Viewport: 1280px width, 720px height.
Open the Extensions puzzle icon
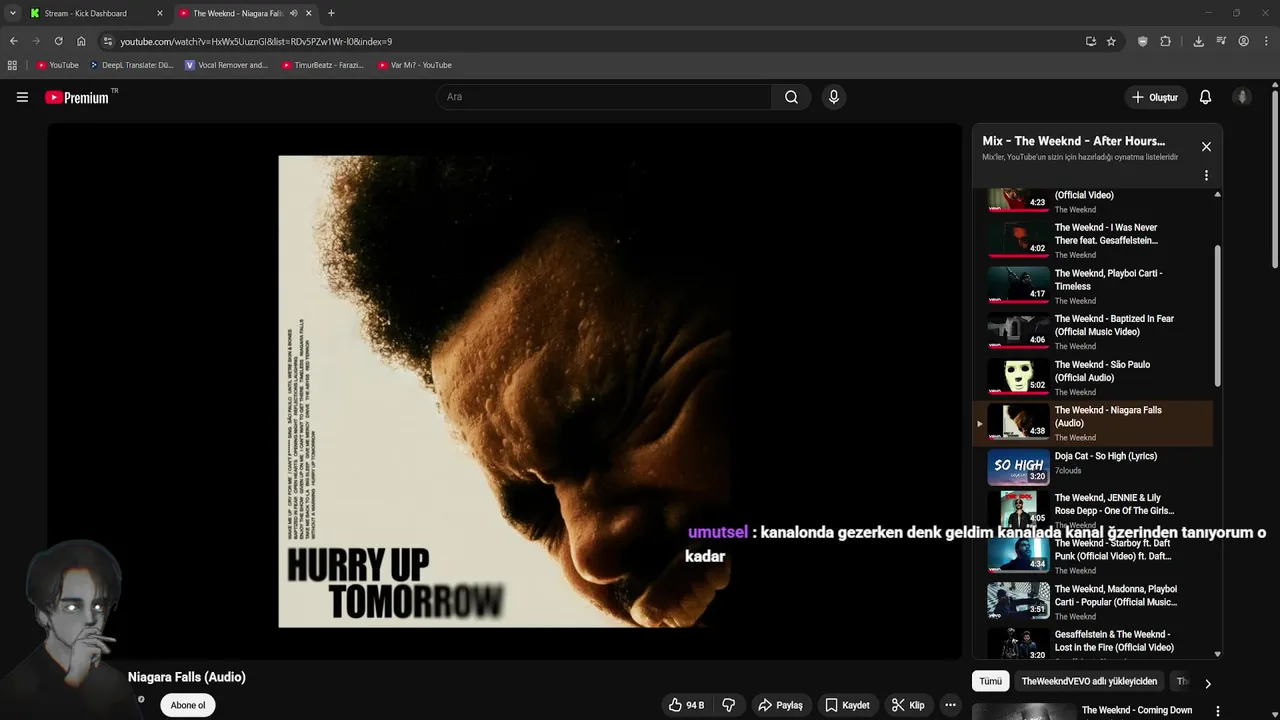coord(1165,41)
